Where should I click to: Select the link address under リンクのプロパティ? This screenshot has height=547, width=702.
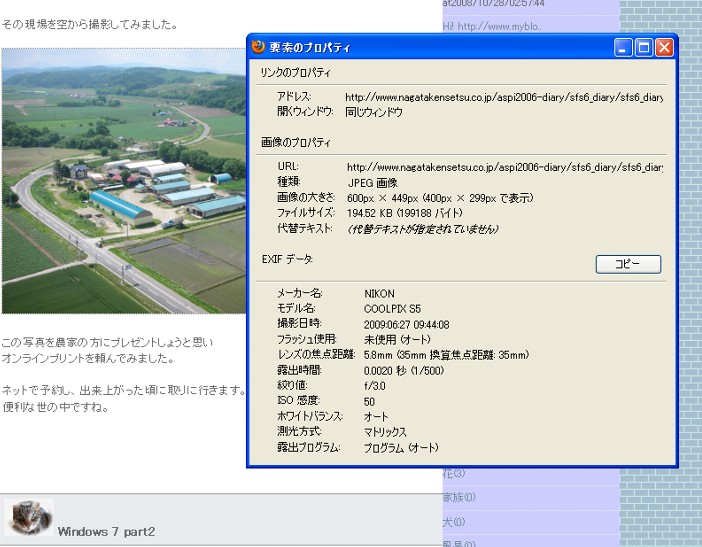(504, 97)
